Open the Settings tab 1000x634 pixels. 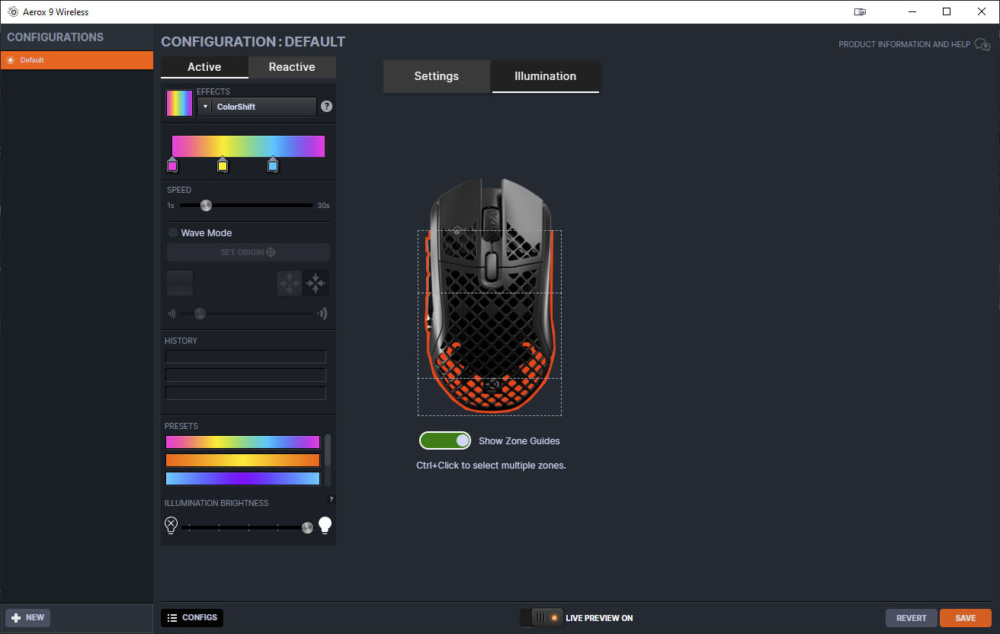tap(436, 76)
